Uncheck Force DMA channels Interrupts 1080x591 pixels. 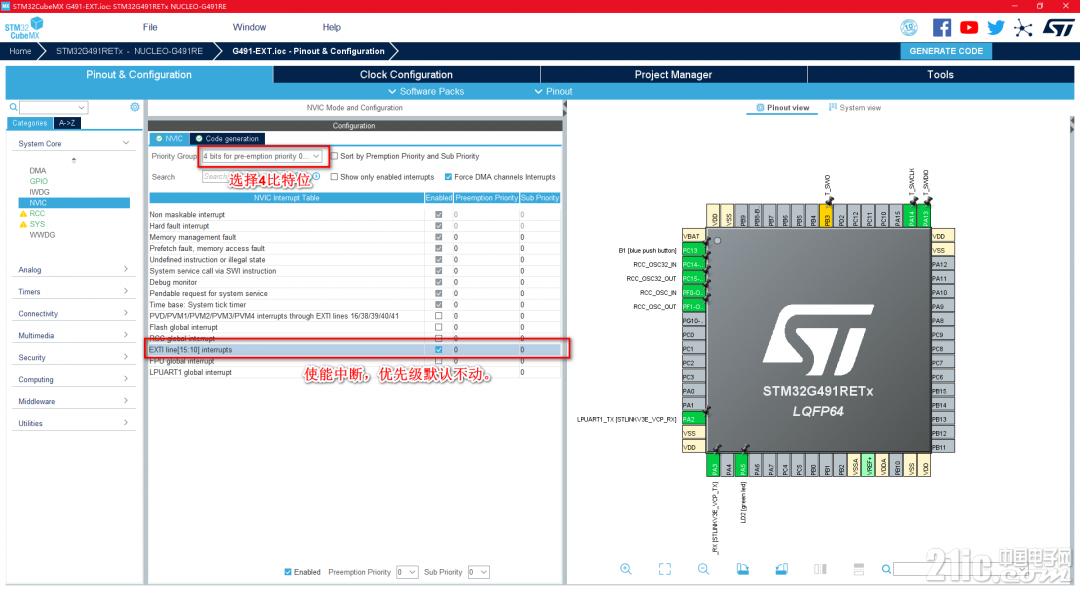(x=448, y=177)
